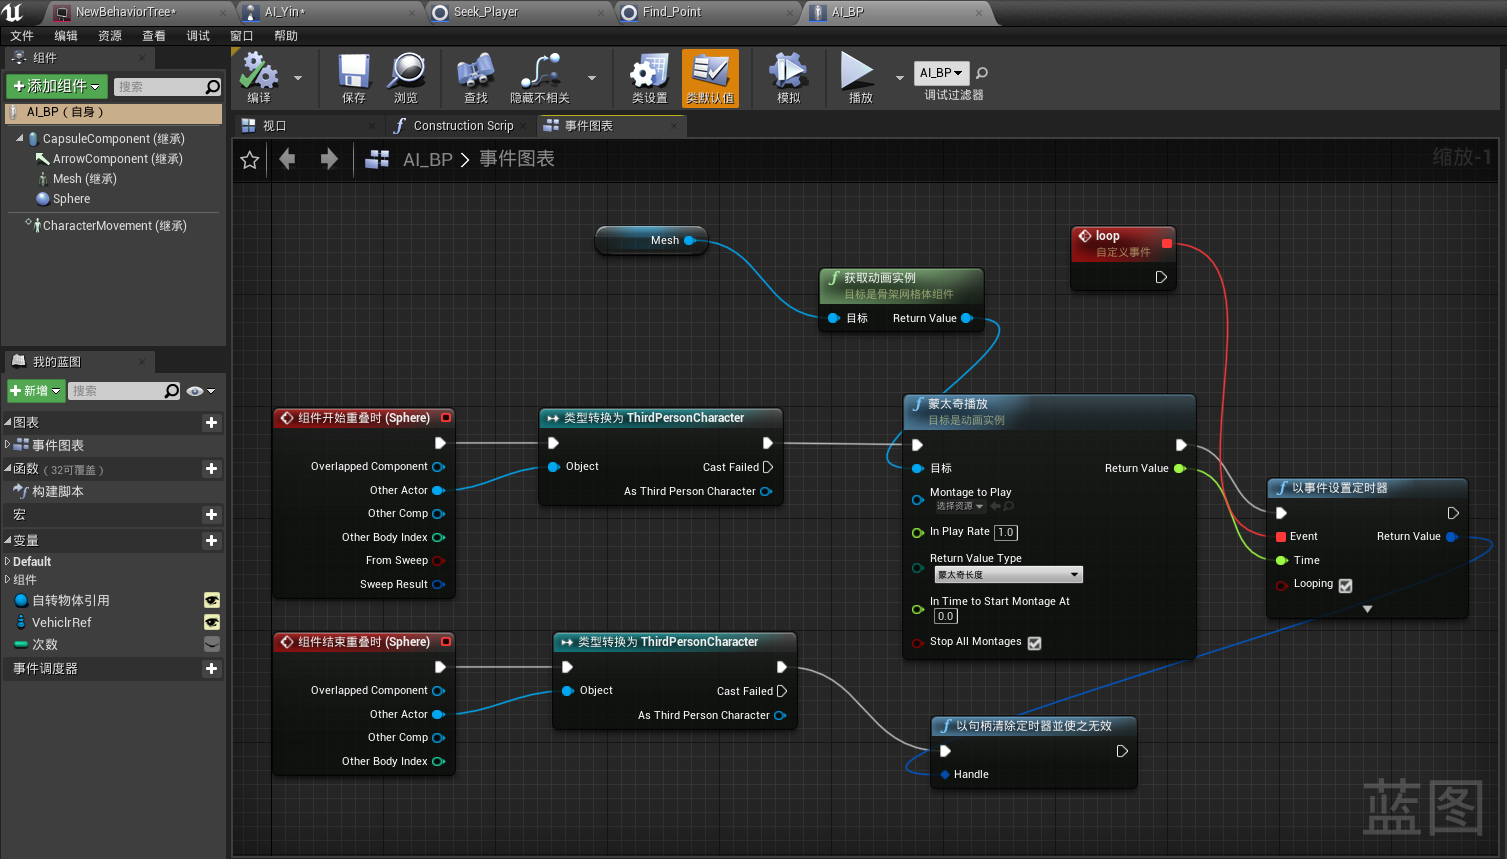Screen dimensions: 1507x859
Task: Toggle the eye icon for 自转物体引用 variable
Action: point(212,600)
